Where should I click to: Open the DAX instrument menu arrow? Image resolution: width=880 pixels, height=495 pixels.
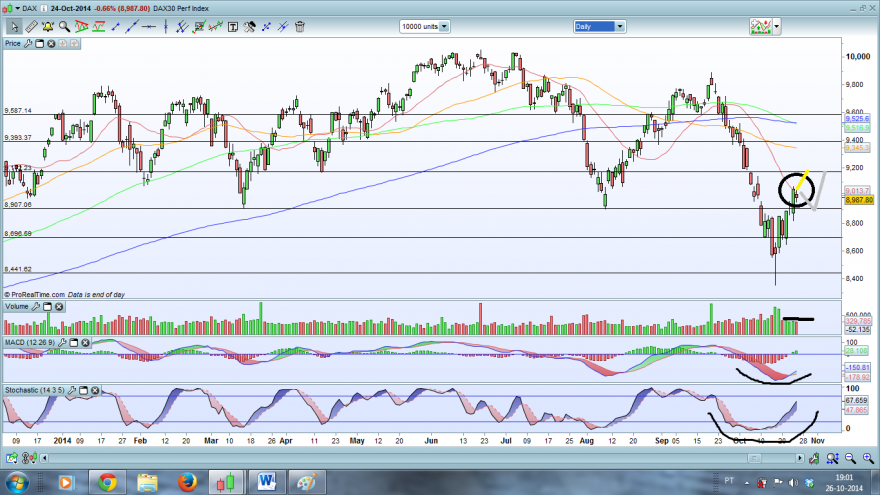(17, 8)
